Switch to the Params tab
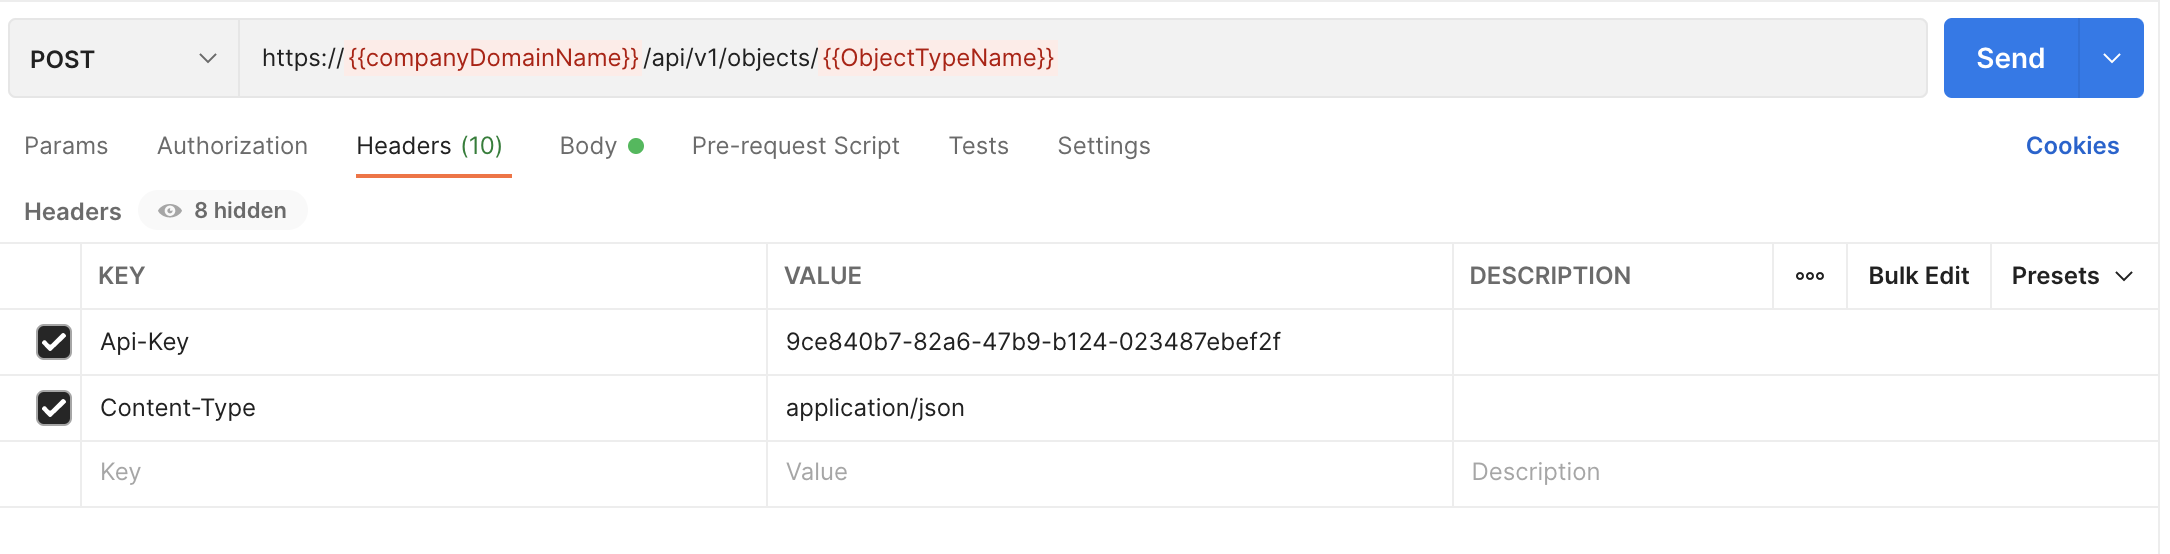Image resolution: width=2170 pixels, height=554 pixels. (66, 146)
